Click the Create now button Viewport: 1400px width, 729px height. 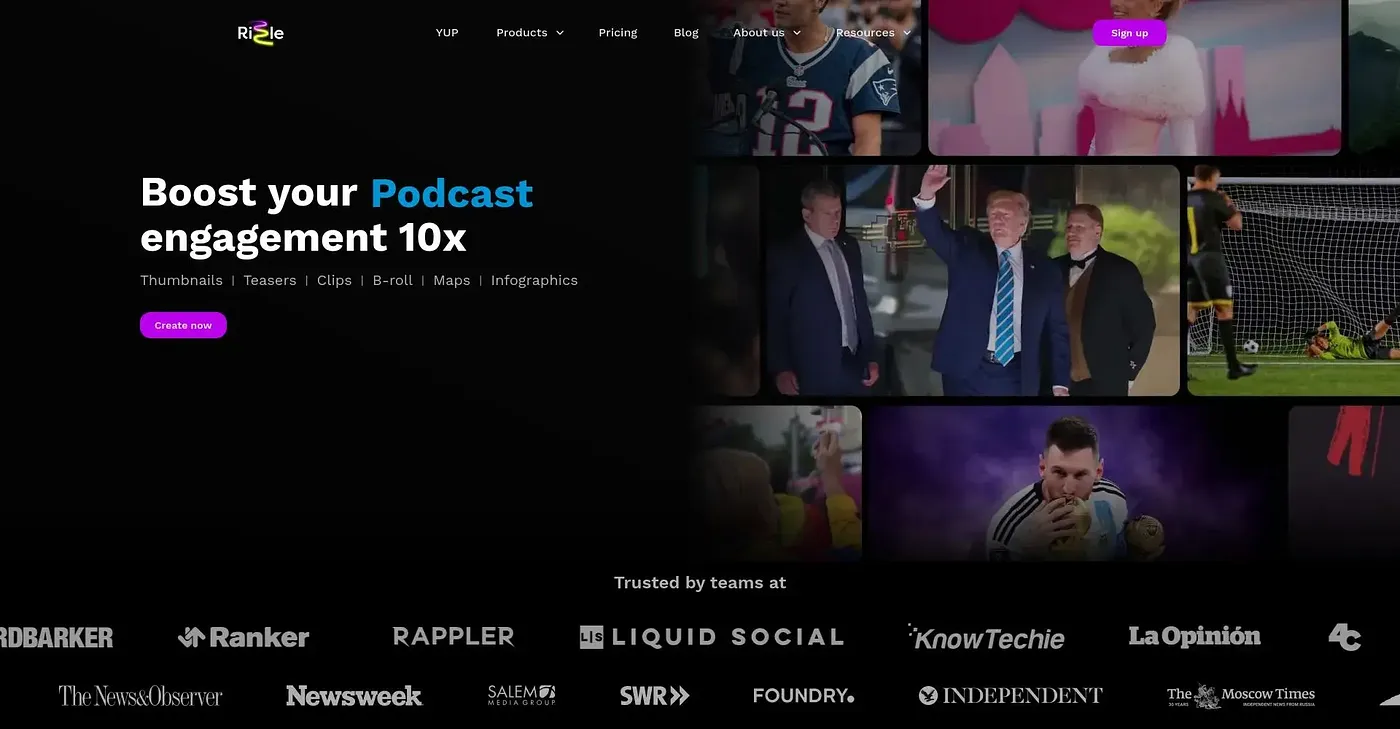pos(183,325)
